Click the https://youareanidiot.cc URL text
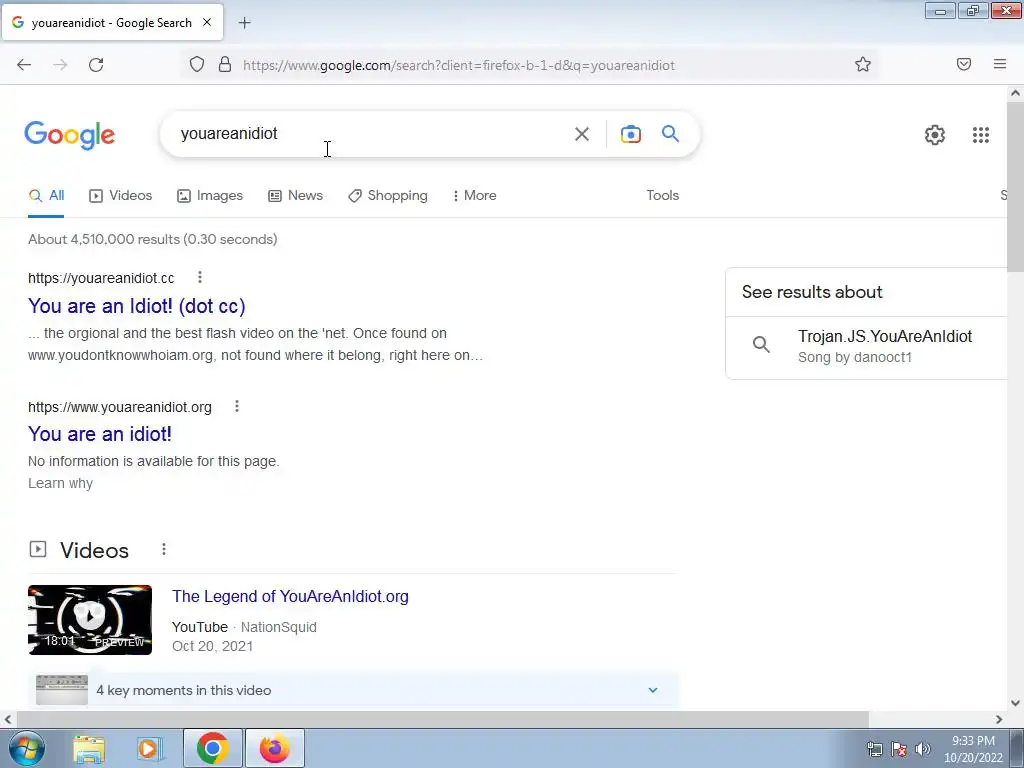The width and height of the screenshot is (1024, 768). point(101,278)
